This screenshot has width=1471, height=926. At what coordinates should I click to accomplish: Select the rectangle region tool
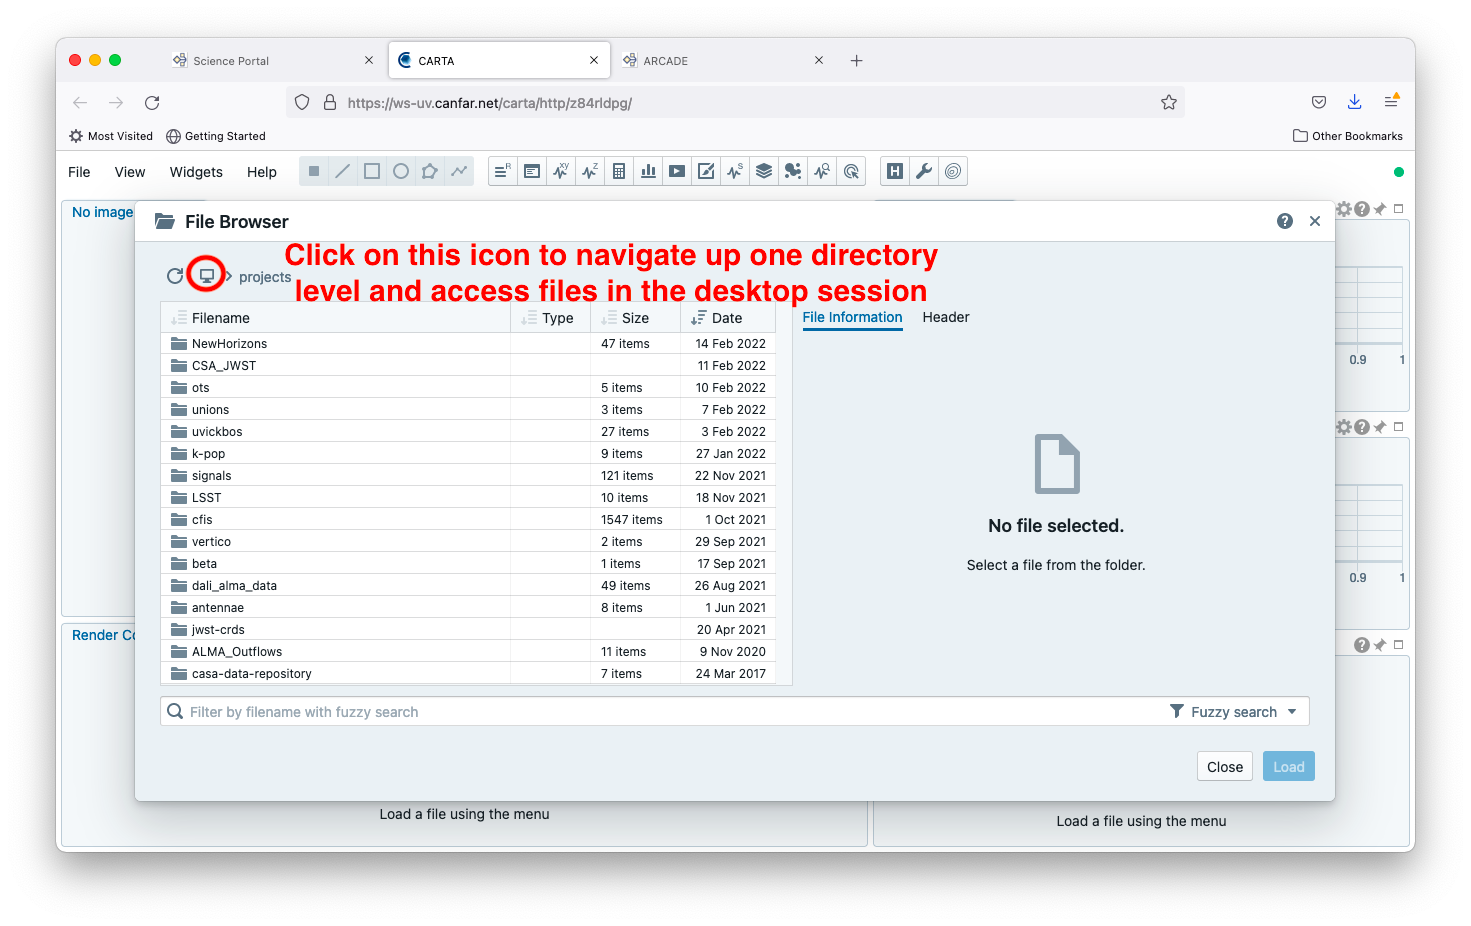[372, 171]
